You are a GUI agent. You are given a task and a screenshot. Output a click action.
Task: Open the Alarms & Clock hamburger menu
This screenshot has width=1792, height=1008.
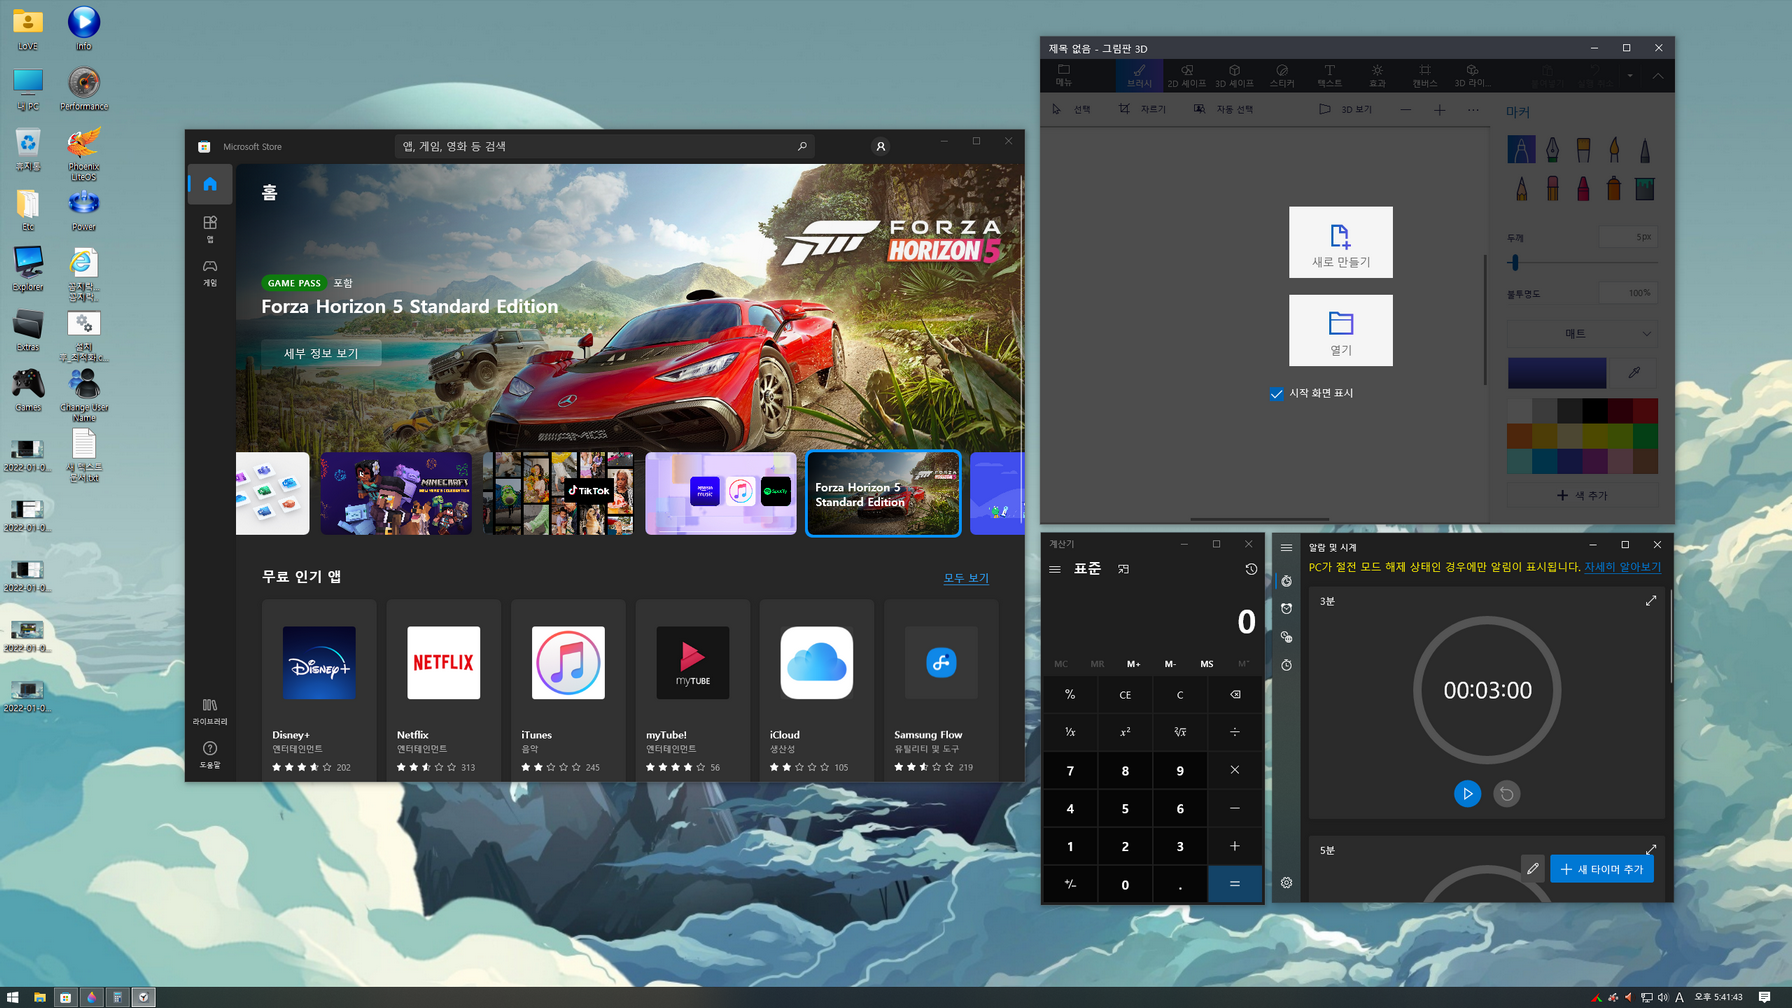click(x=1287, y=547)
